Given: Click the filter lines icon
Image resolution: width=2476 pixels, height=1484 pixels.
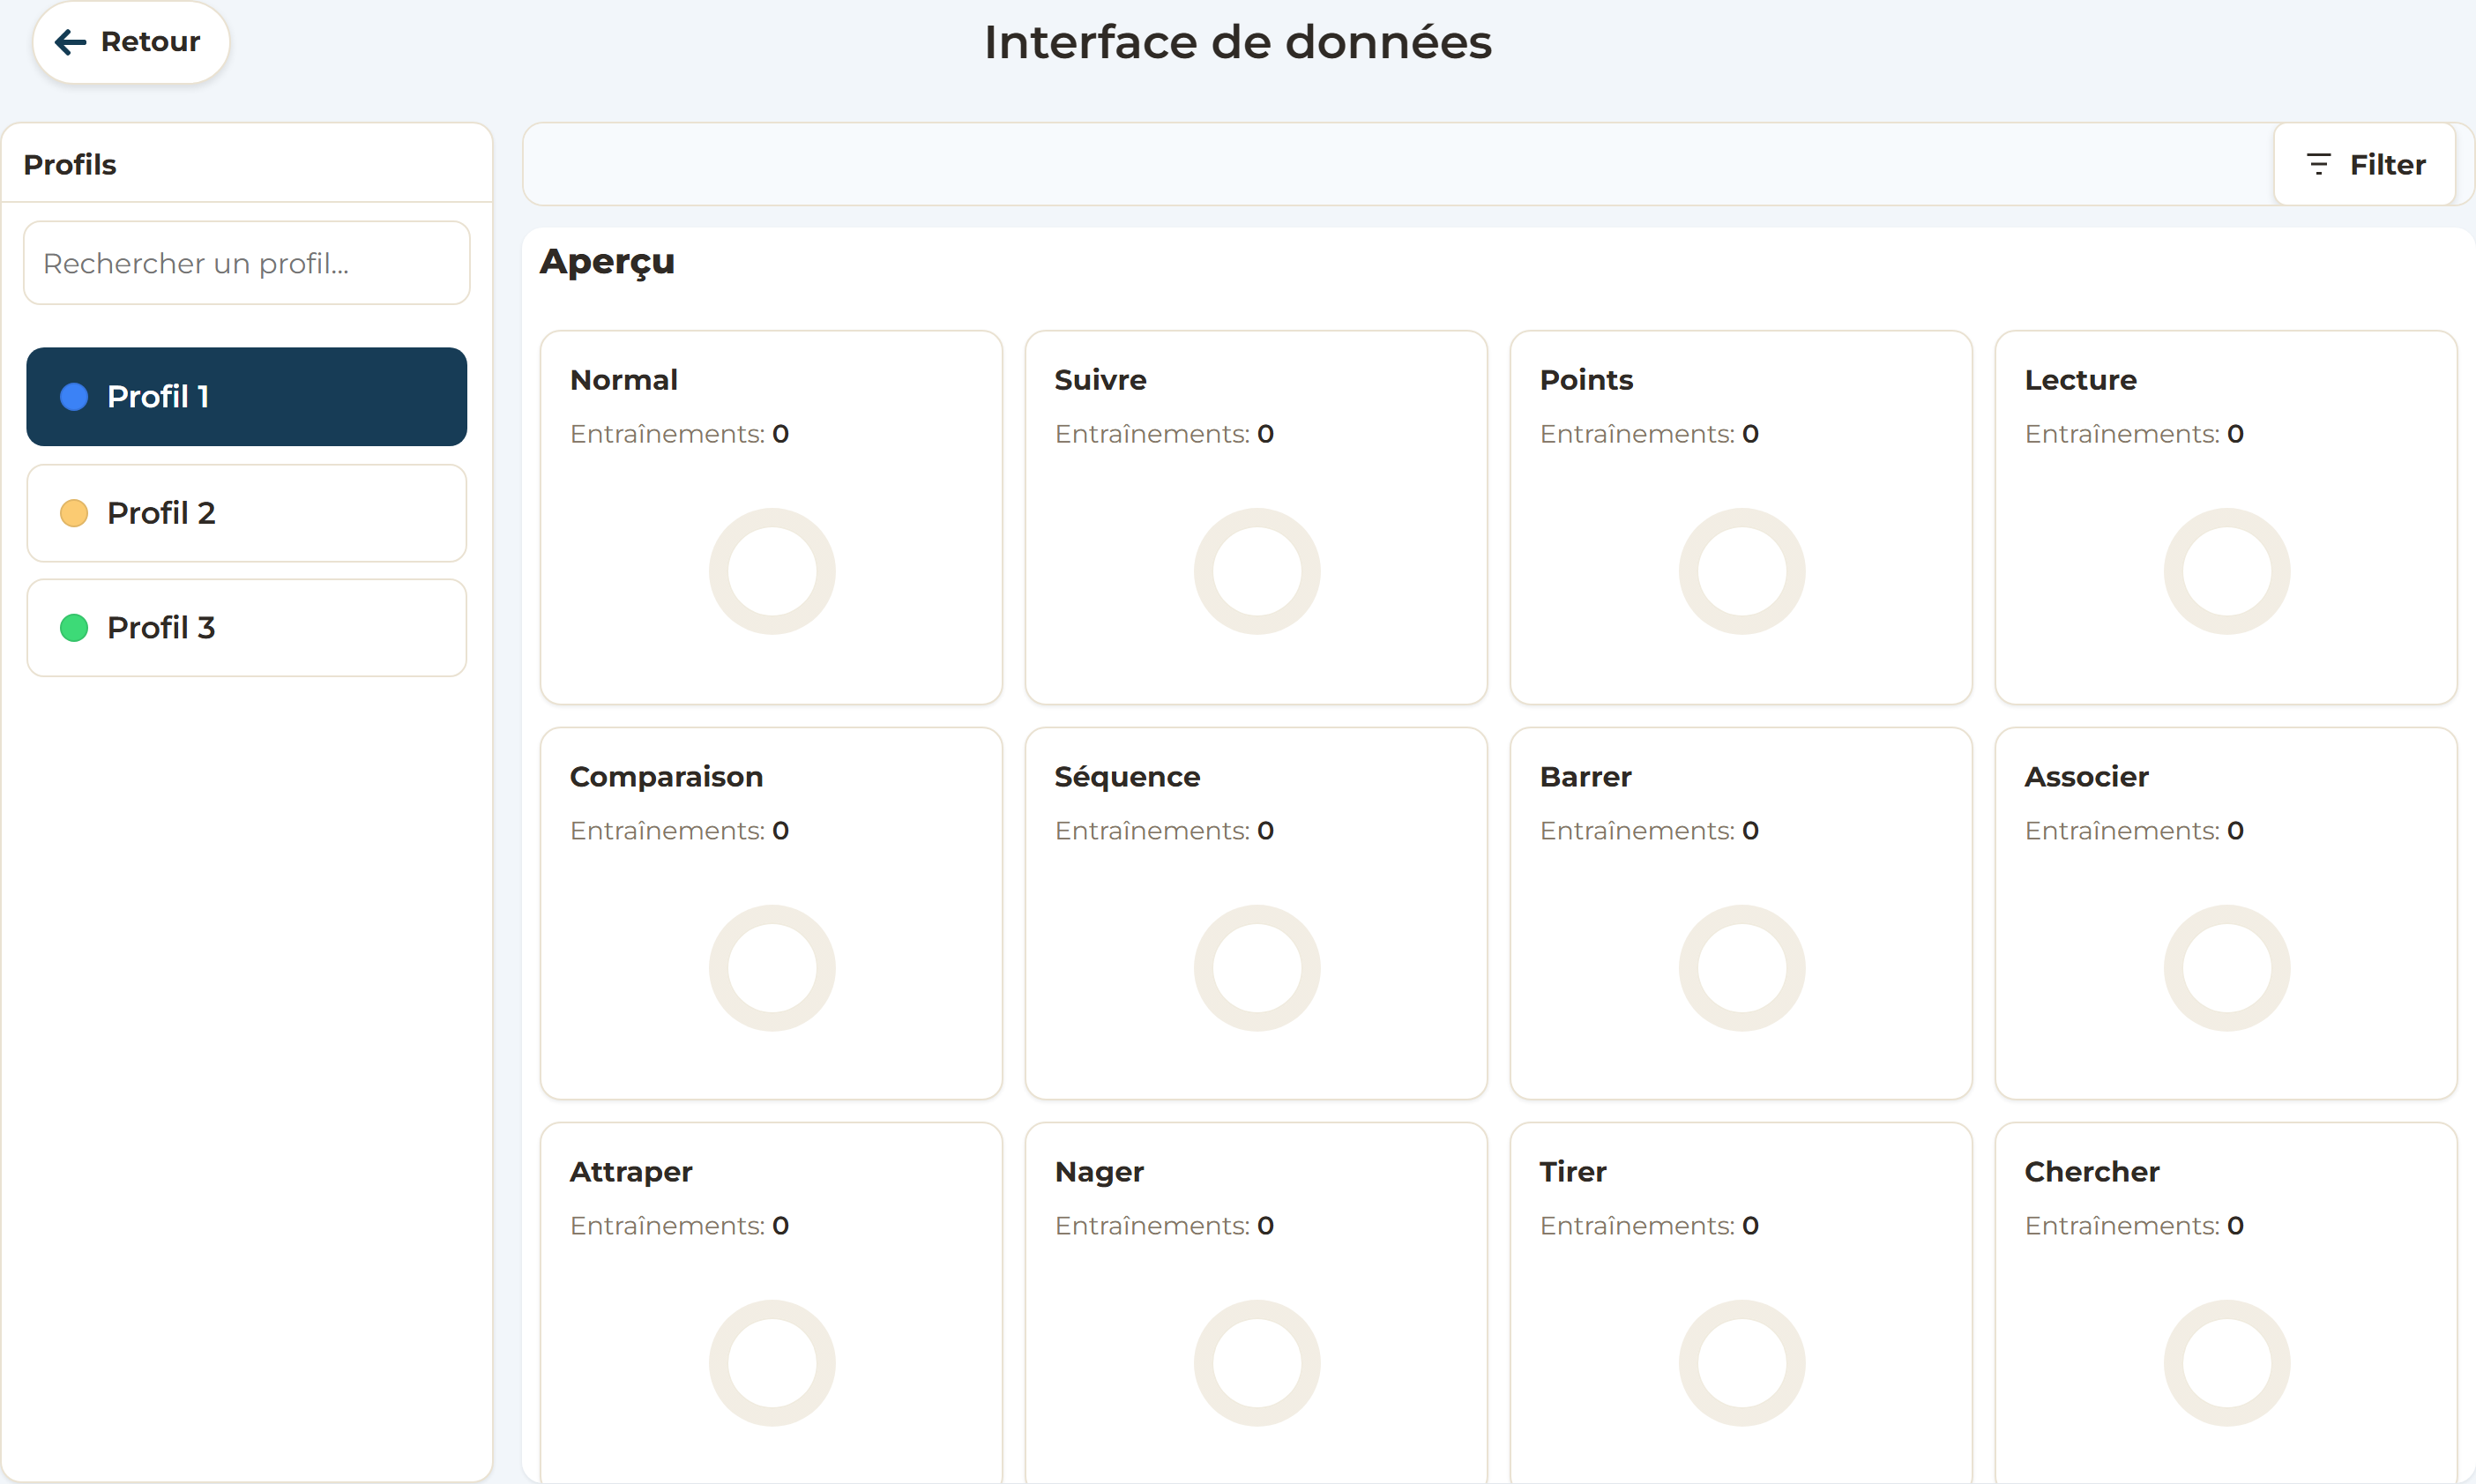Looking at the screenshot, I should [2318, 165].
